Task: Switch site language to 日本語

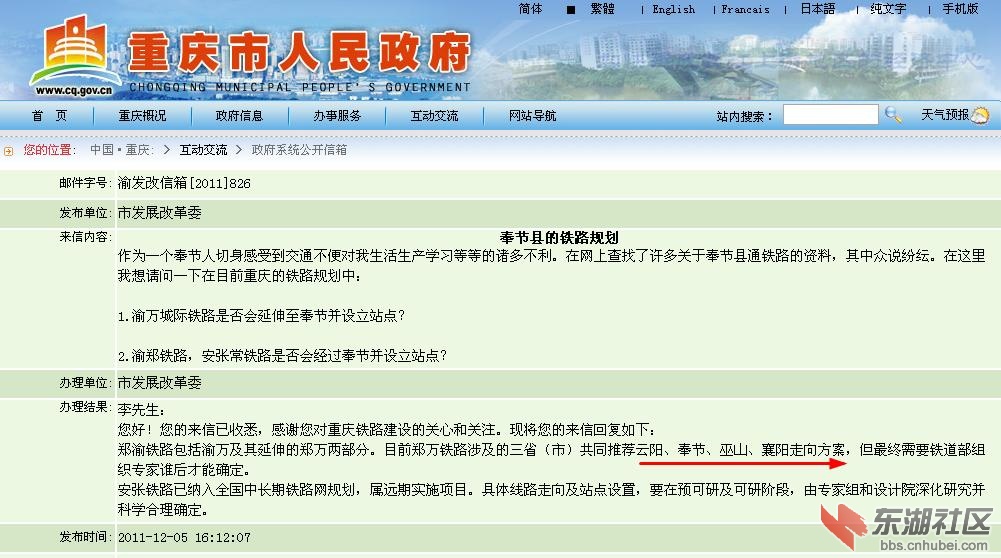Action: coord(818,9)
